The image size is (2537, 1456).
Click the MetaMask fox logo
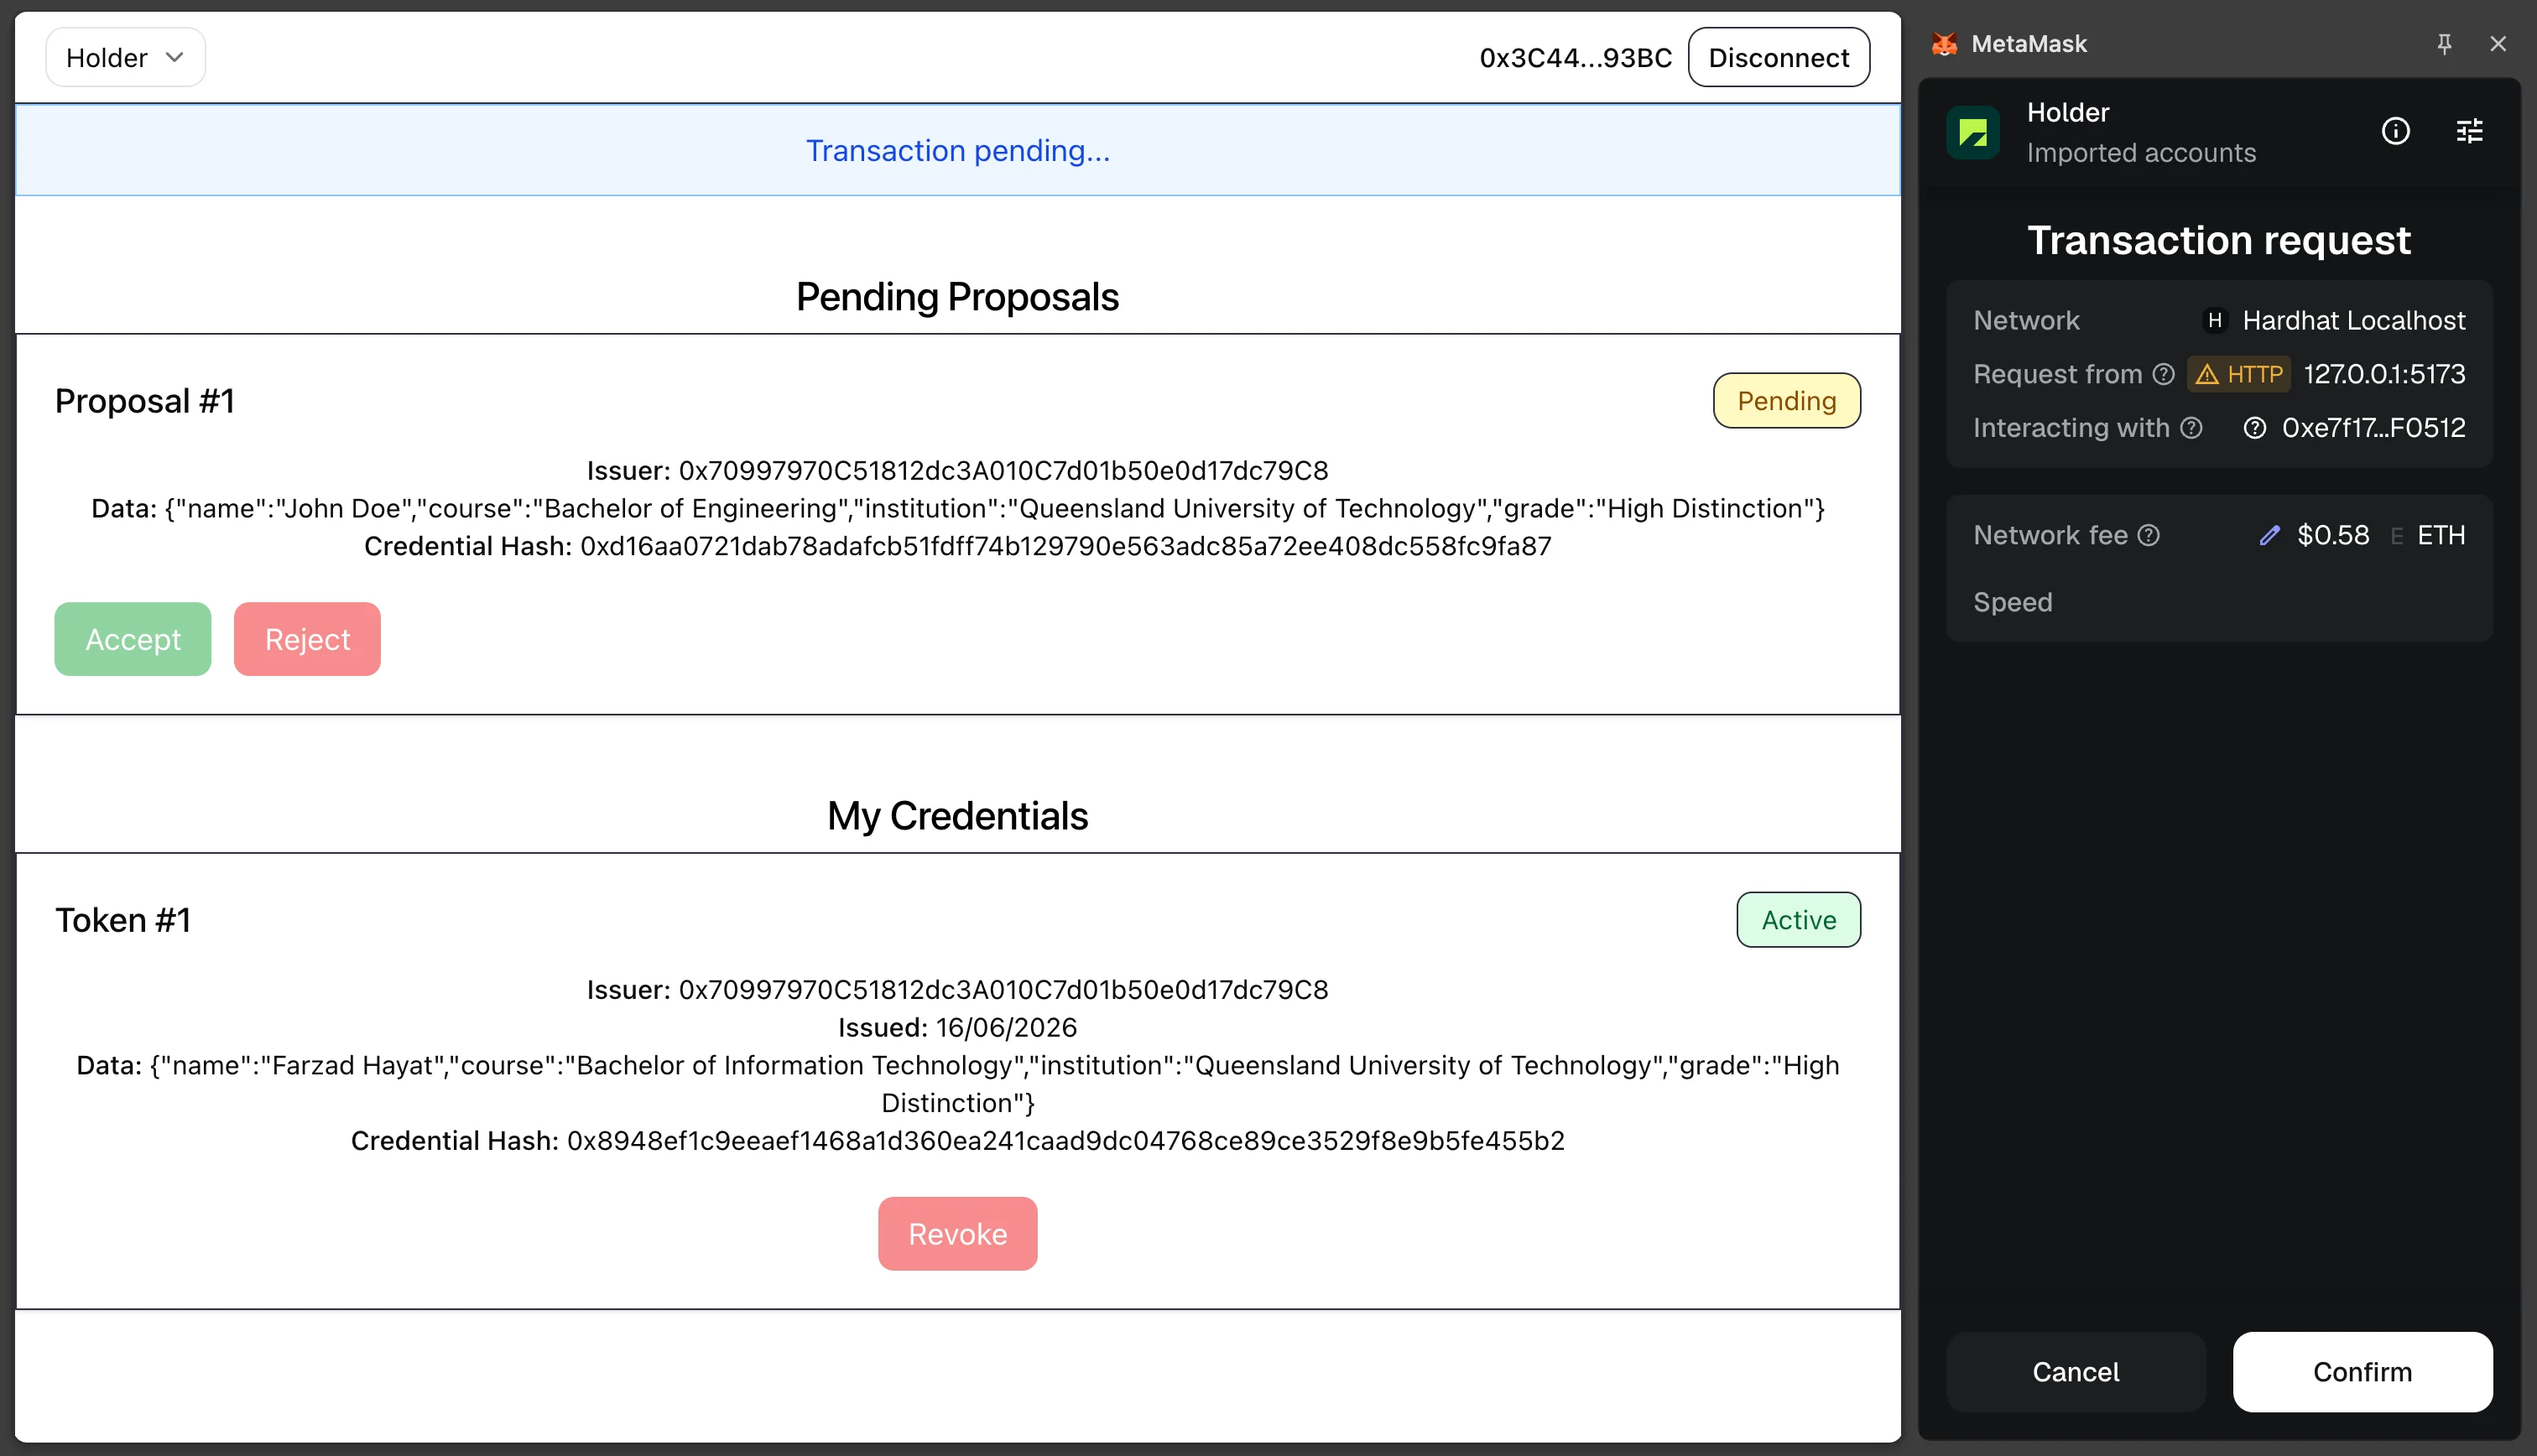[x=1945, y=44]
